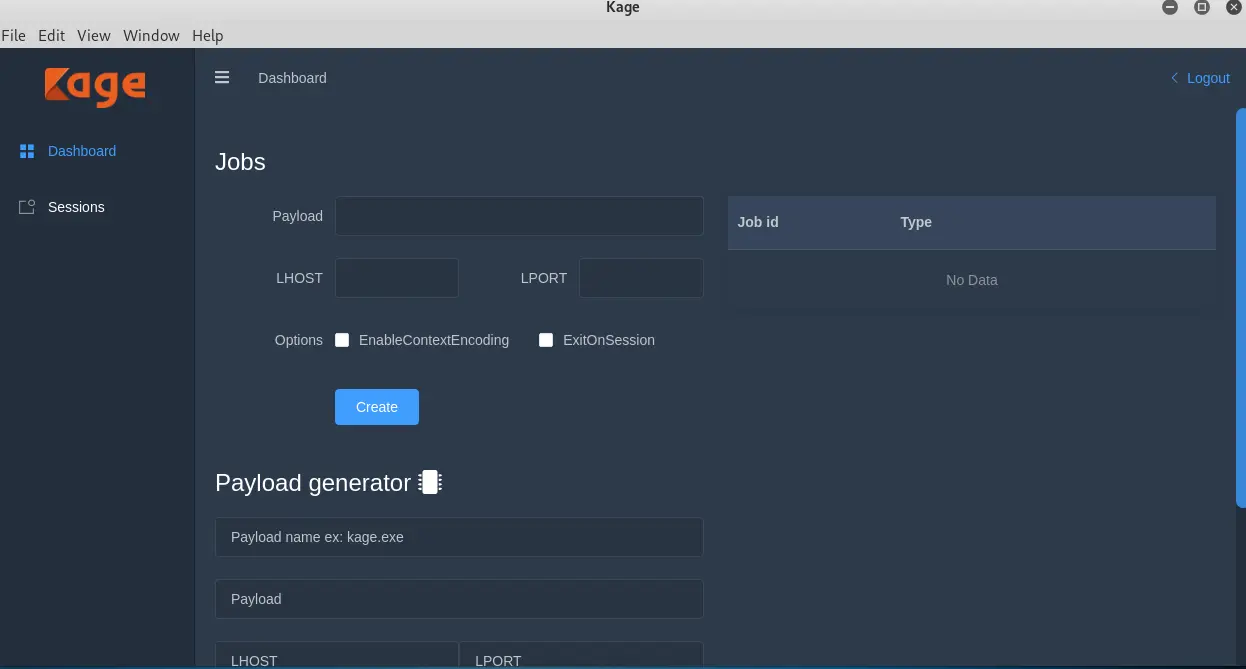
Task: Click the Payload generator LHOST field
Action: (x=337, y=655)
